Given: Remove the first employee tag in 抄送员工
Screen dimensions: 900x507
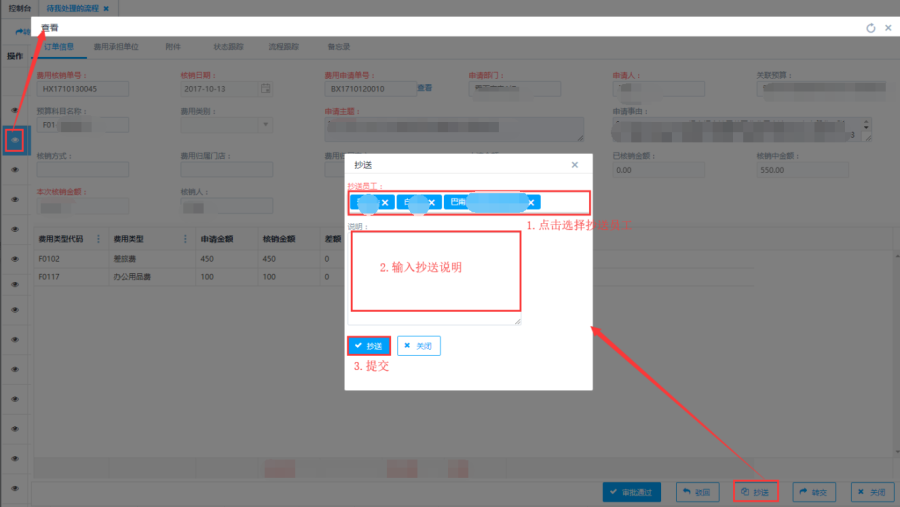Looking at the screenshot, I should click(385, 202).
